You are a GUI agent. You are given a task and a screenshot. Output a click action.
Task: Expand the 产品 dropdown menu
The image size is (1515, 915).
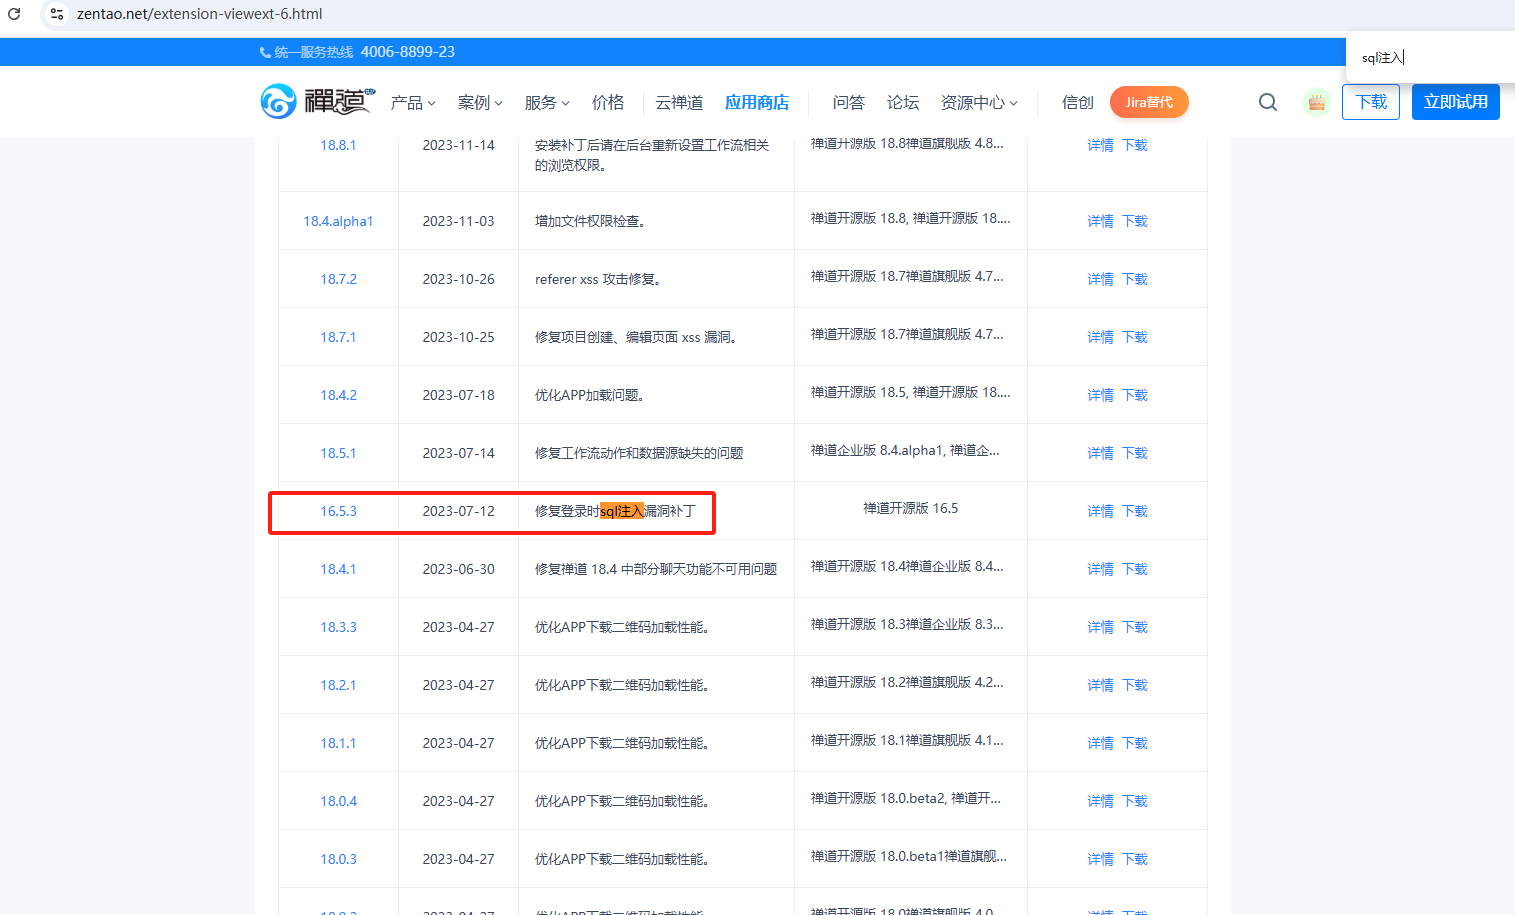(x=412, y=103)
